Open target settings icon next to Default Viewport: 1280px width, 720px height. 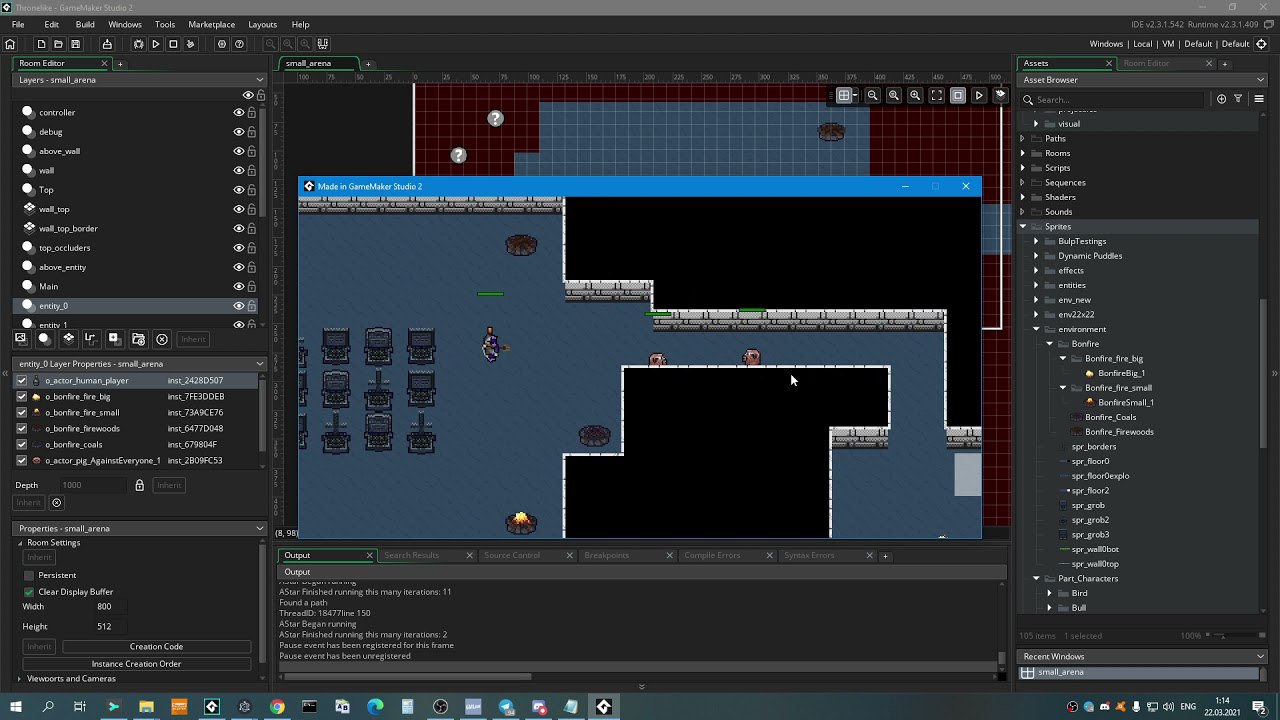click(x=1261, y=44)
